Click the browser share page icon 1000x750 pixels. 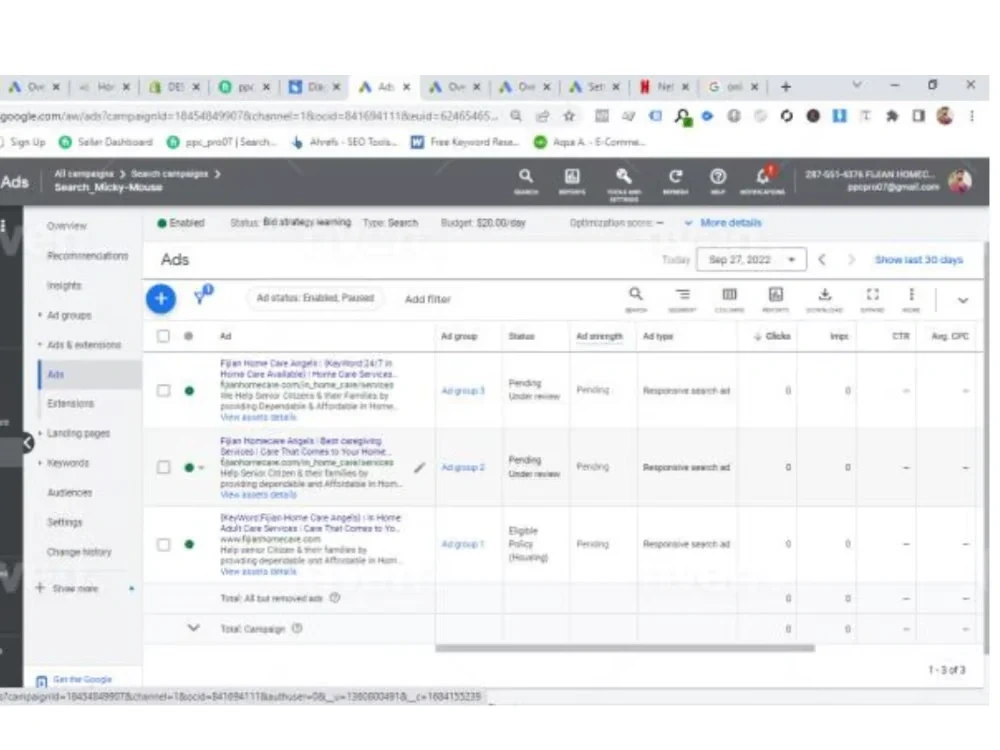click(x=543, y=116)
